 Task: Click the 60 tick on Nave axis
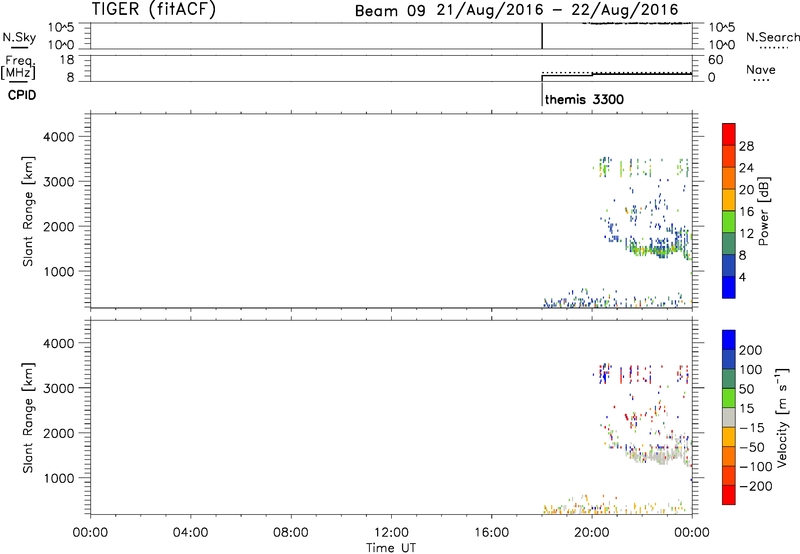pyautogui.click(x=715, y=60)
